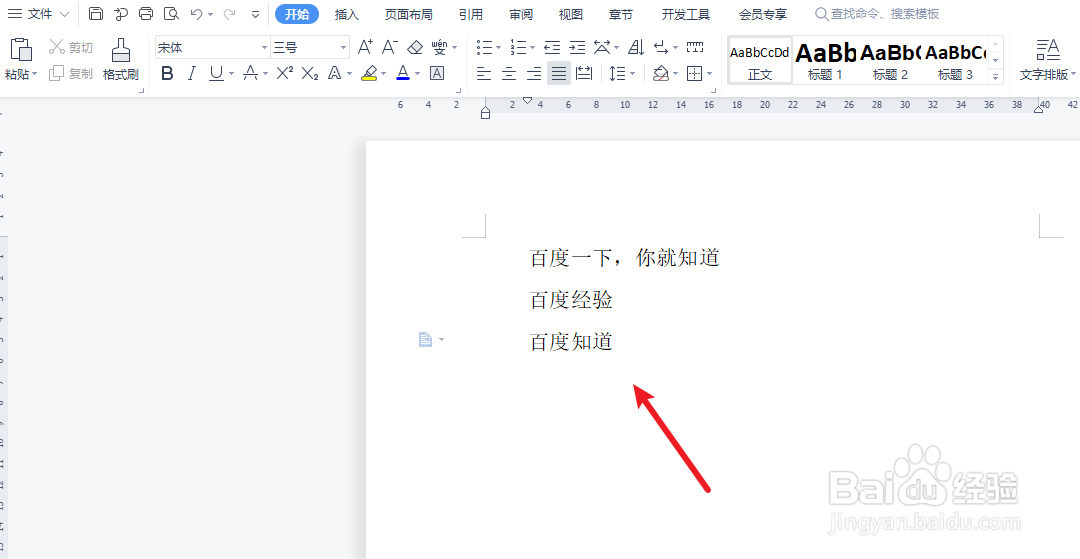The height and width of the screenshot is (559, 1080).
Task: Click the distributed alignment icon
Action: click(584, 73)
